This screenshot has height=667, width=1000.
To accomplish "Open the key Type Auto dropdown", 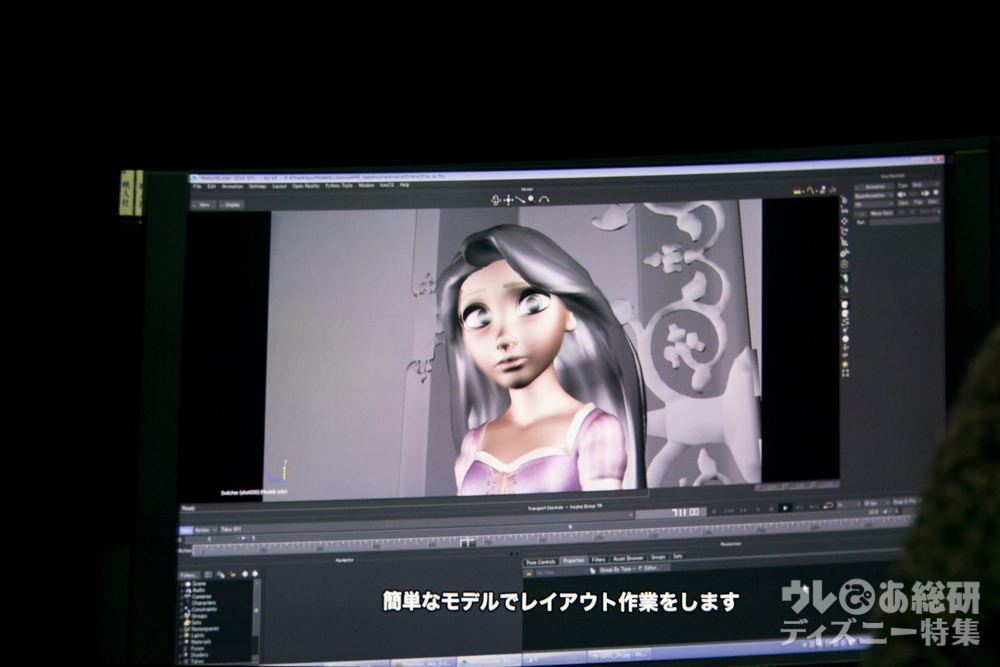I will (926, 184).
